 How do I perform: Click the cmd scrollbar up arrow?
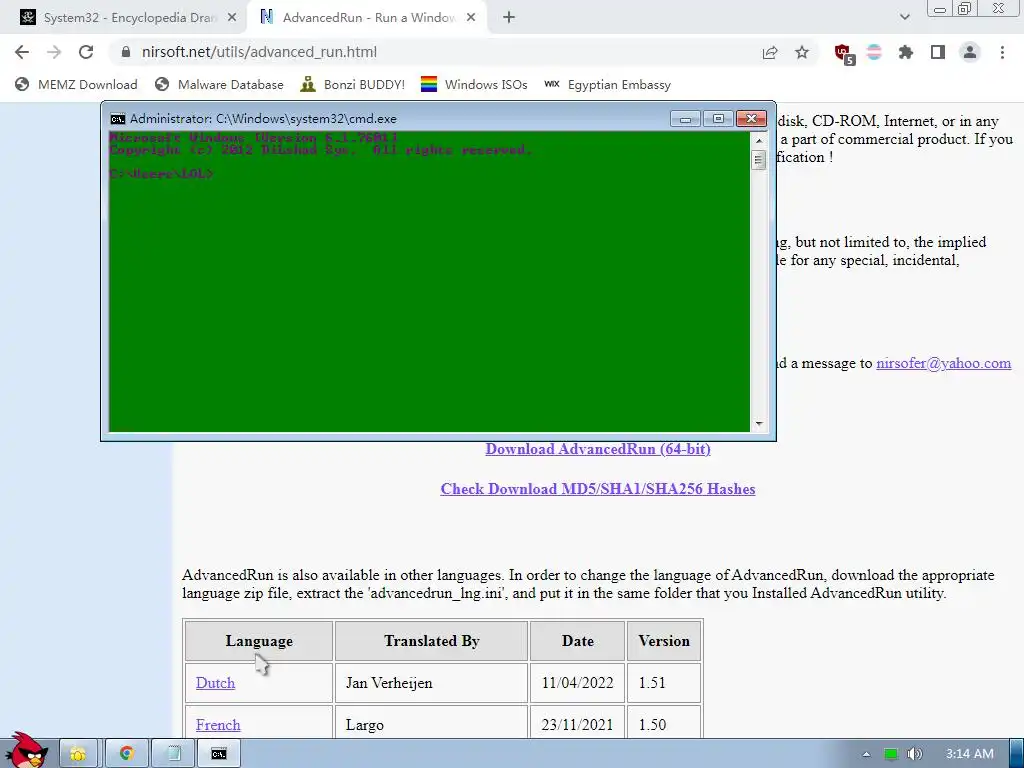coord(758,140)
